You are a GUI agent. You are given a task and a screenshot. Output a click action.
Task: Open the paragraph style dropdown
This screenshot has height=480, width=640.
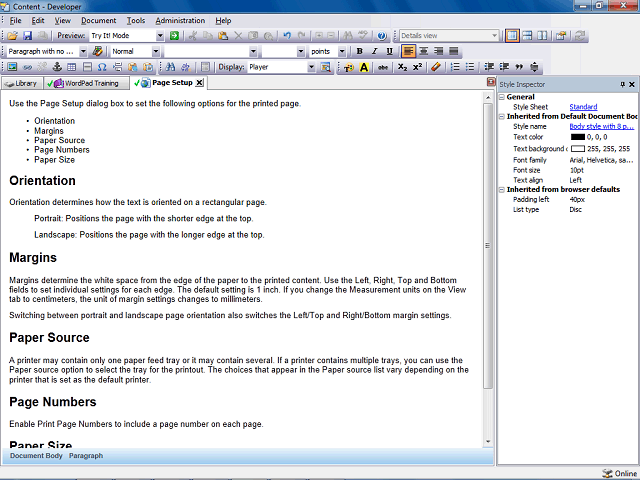click(x=83, y=51)
